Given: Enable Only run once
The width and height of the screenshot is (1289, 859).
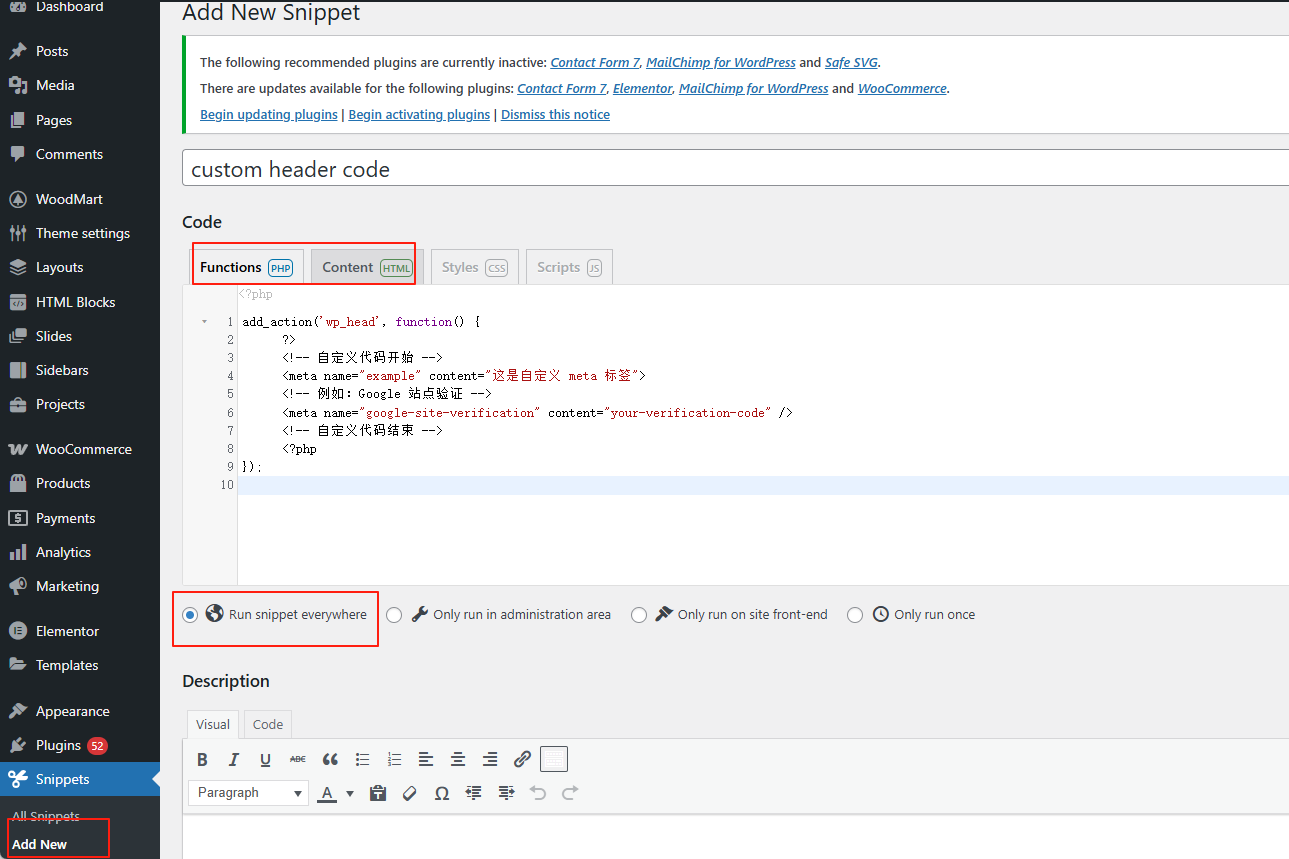Looking at the screenshot, I should [855, 614].
